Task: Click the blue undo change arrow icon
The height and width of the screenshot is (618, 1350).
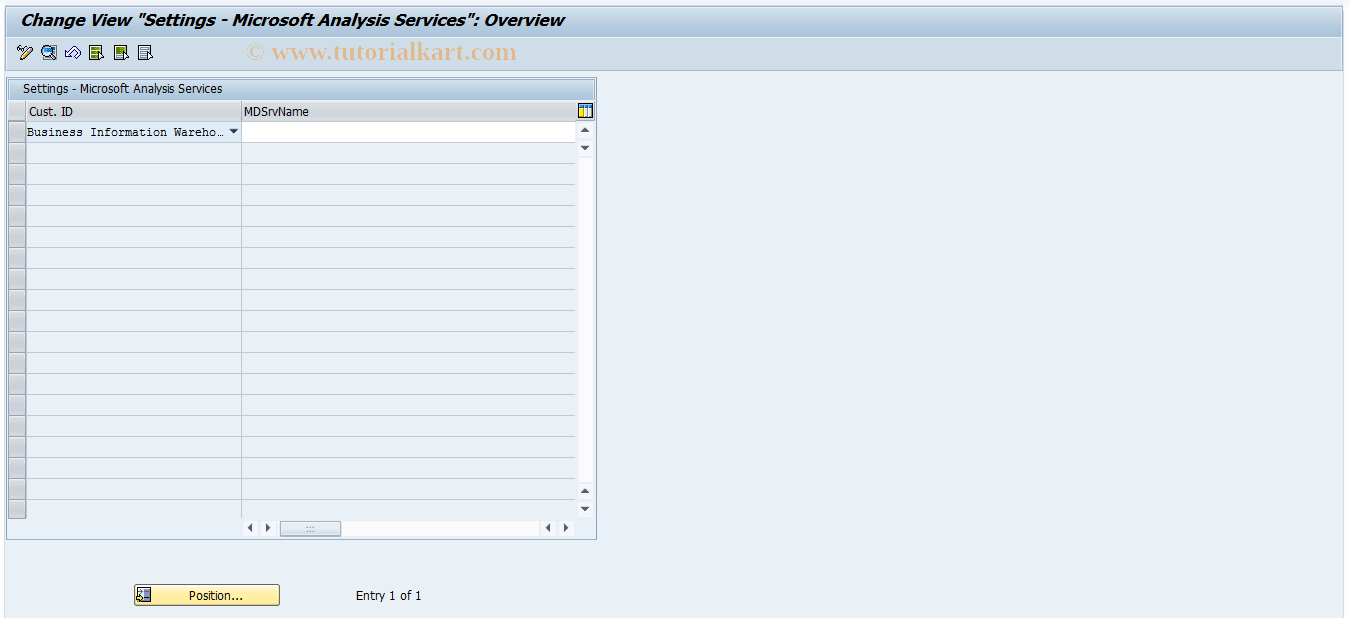Action: click(x=73, y=53)
